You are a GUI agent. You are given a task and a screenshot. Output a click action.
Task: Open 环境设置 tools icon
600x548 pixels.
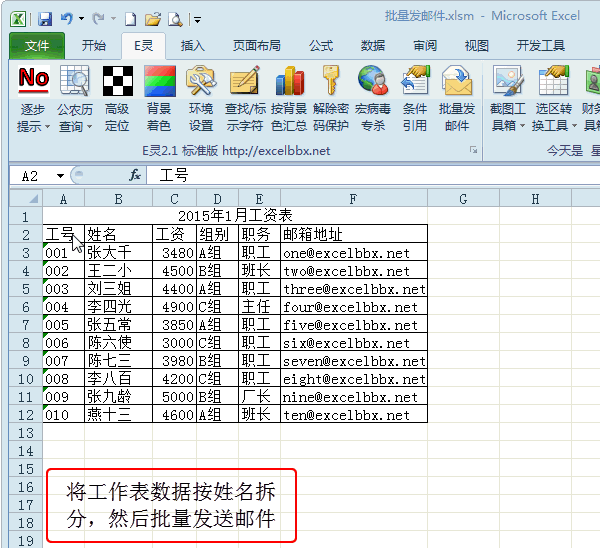click(x=201, y=80)
